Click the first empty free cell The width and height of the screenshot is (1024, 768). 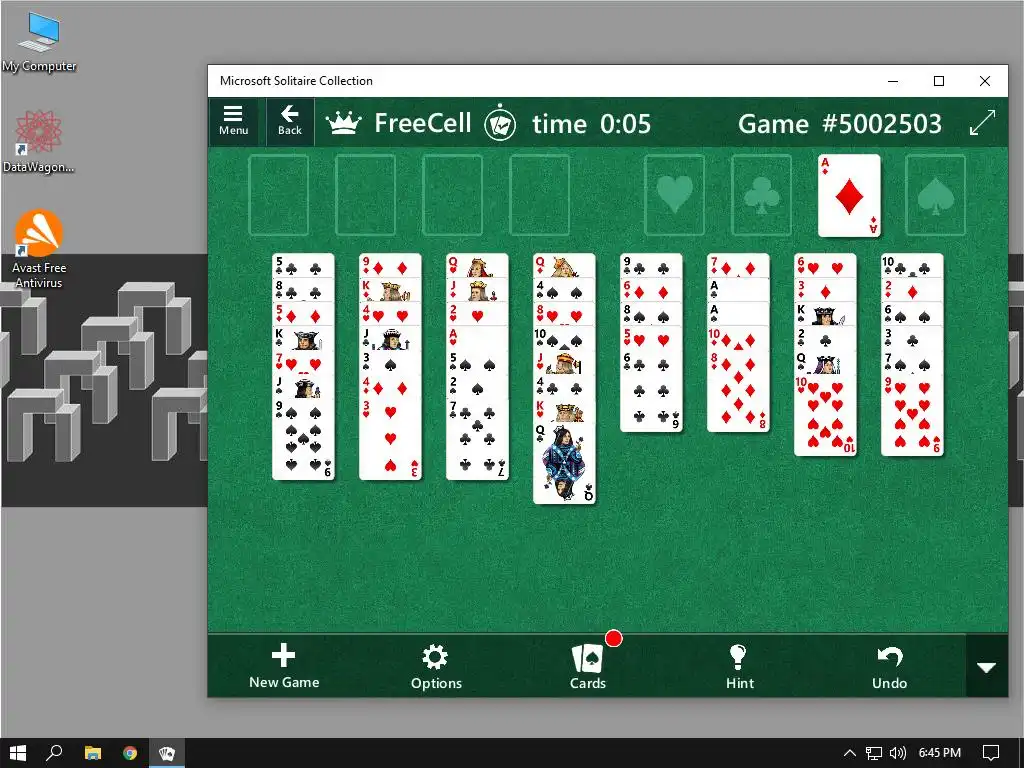(x=279, y=195)
